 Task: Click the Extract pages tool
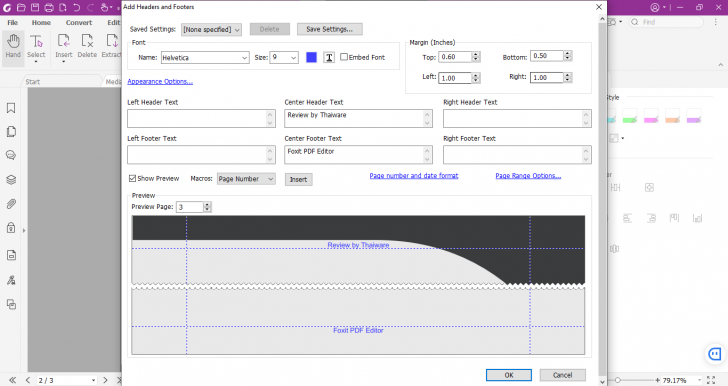pos(111,45)
